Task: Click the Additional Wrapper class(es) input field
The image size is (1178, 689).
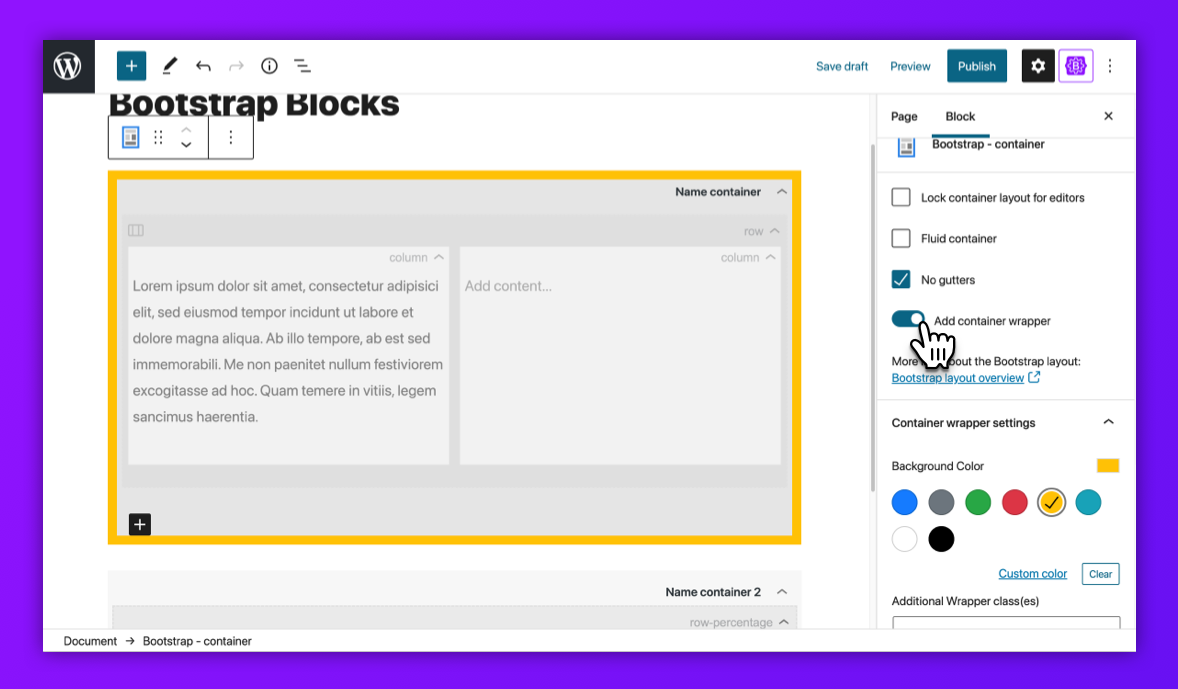Action: [1005, 623]
